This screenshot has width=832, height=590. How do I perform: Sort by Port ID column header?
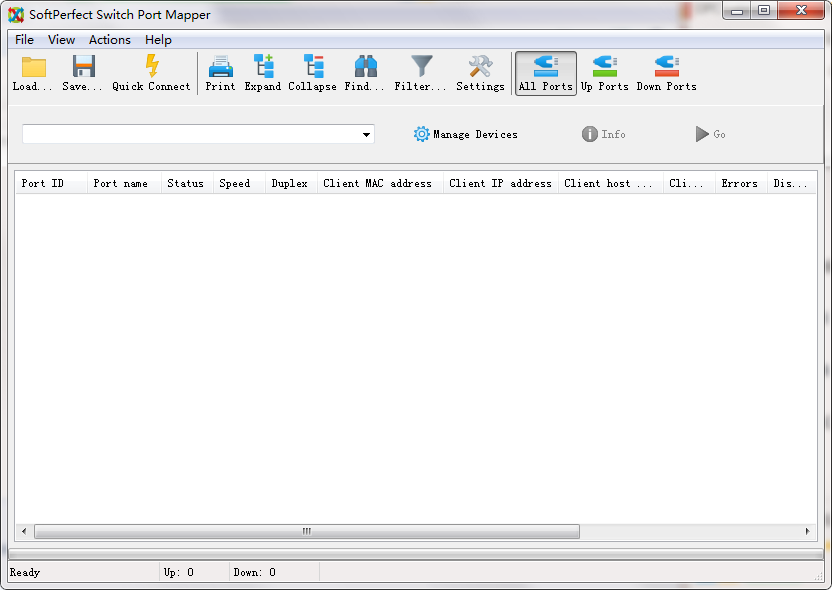[x=51, y=184]
